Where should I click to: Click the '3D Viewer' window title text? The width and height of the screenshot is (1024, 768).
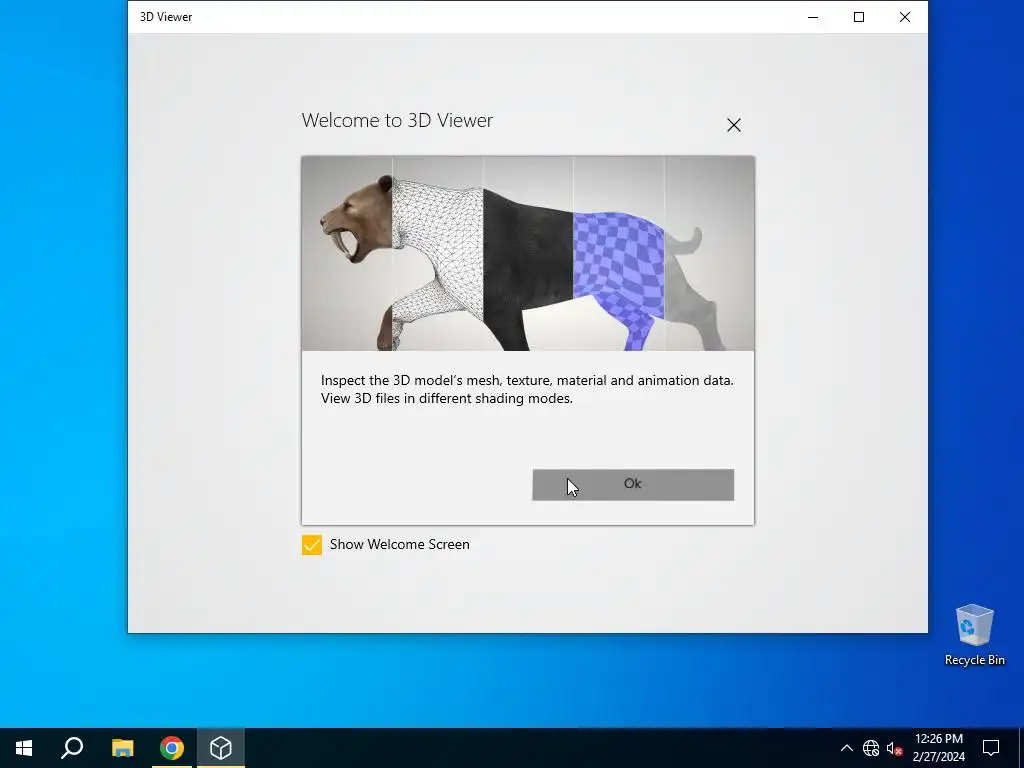(166, 17)
